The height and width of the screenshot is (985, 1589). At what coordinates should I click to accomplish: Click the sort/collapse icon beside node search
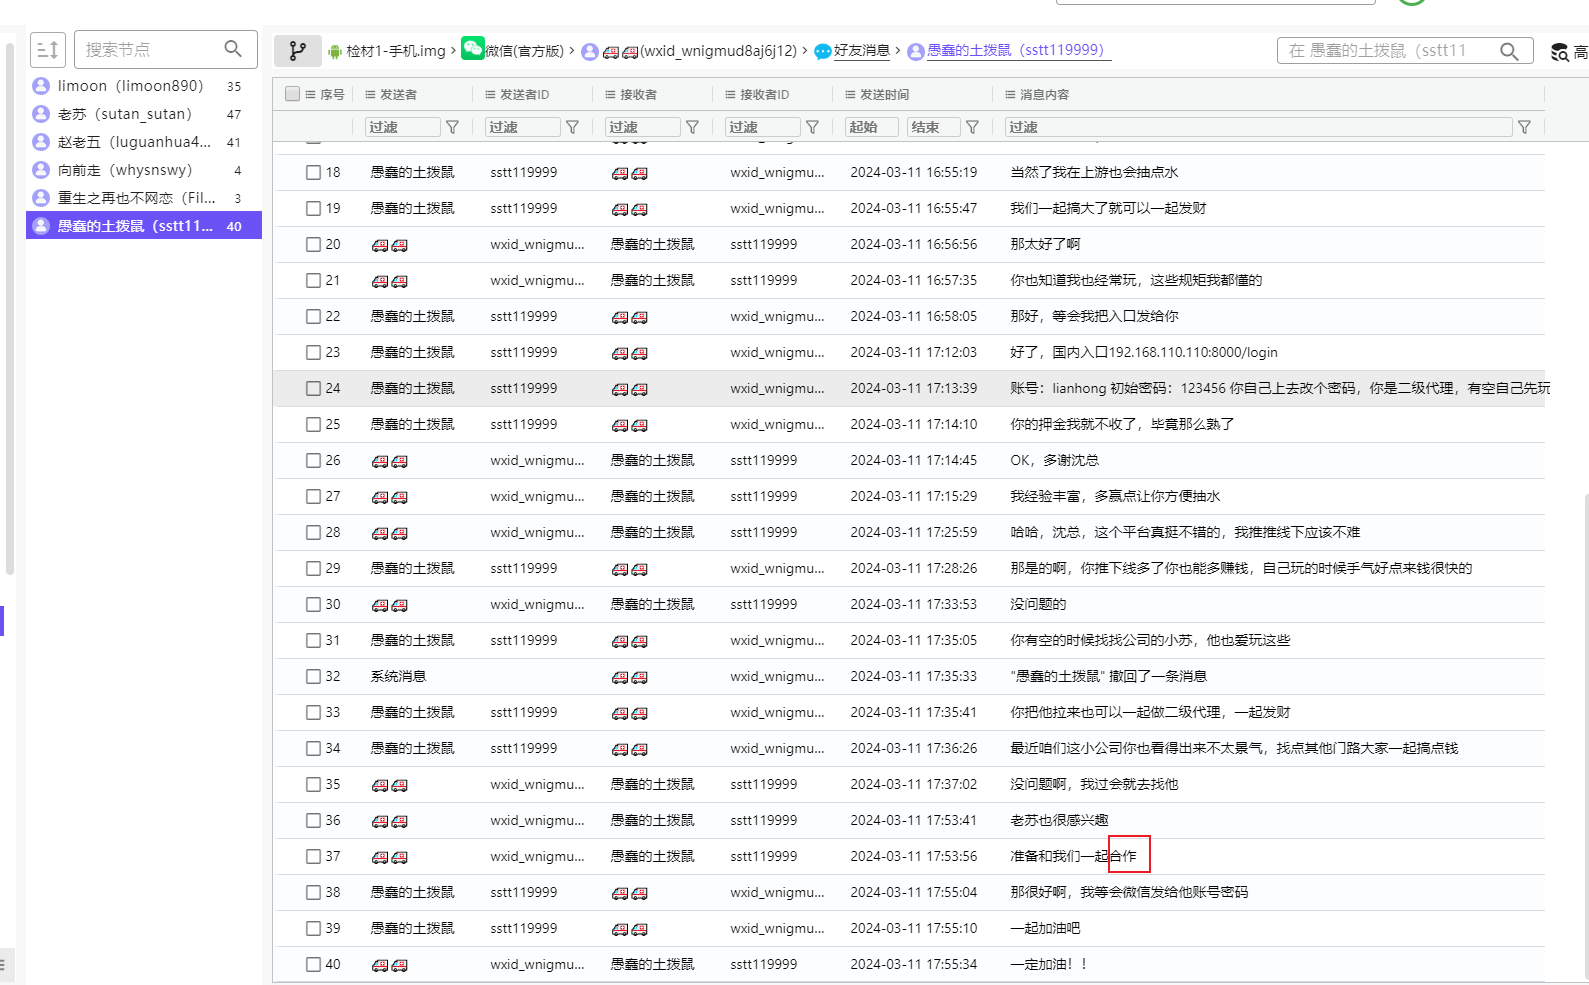[48, 50]
